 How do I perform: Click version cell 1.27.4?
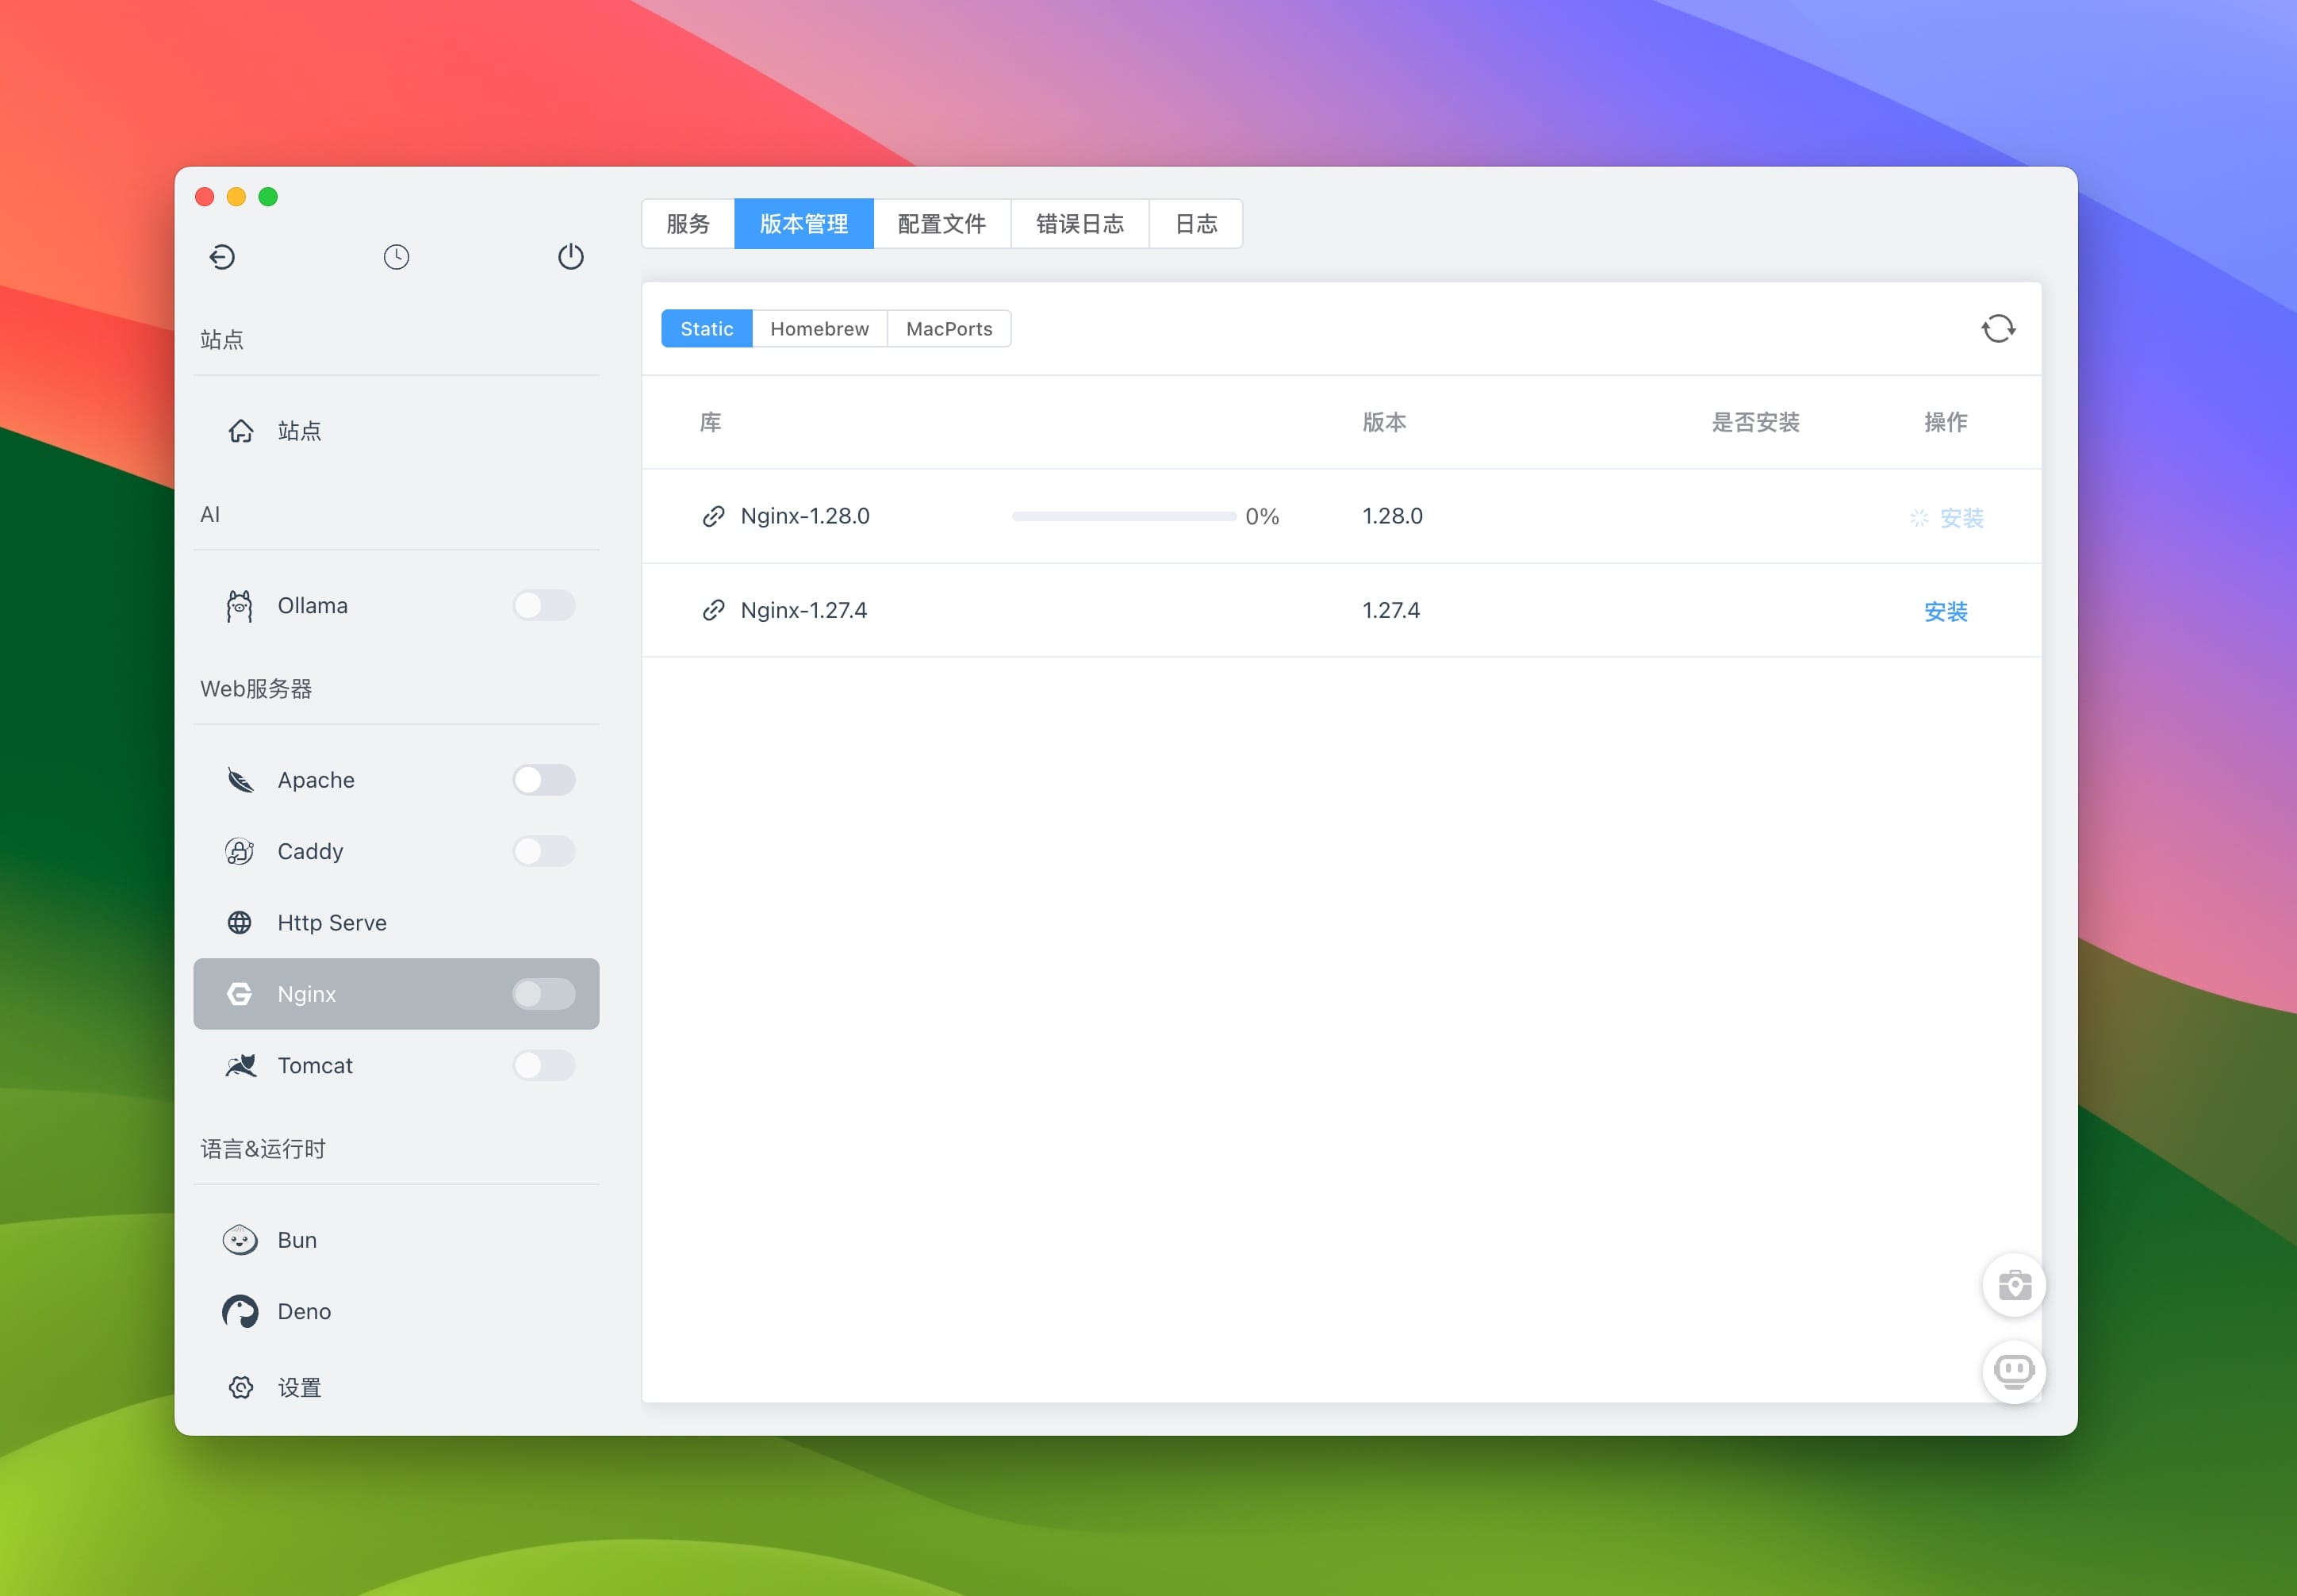point(1391,610)
